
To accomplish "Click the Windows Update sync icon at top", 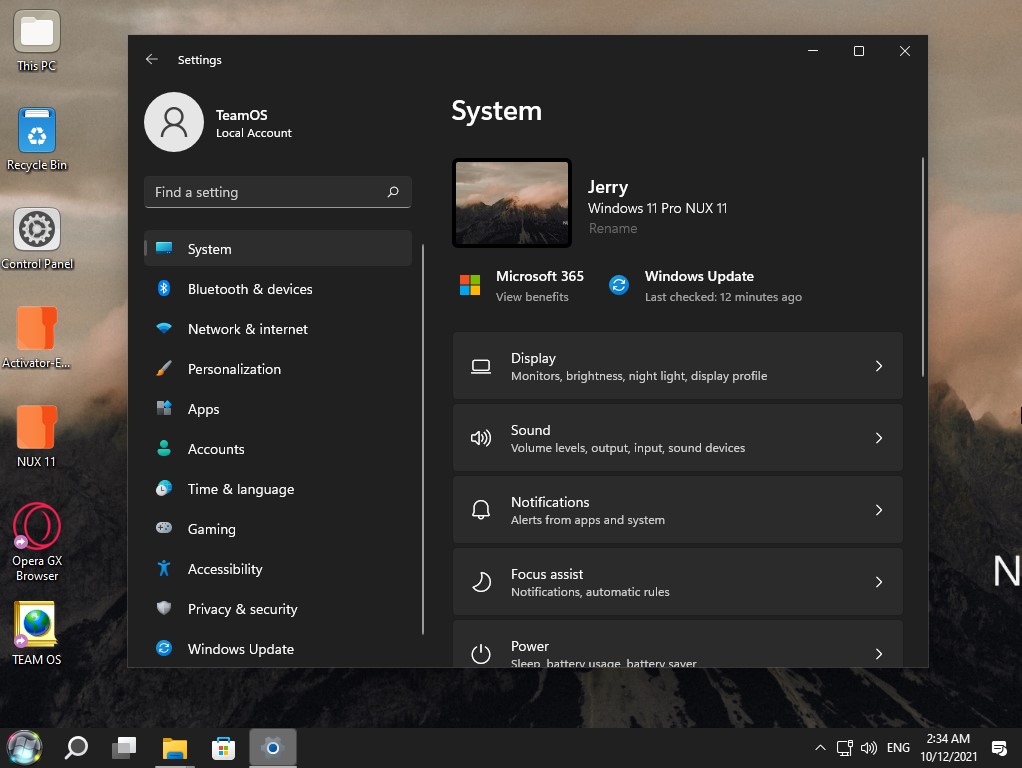I will [x=619, y=285].
